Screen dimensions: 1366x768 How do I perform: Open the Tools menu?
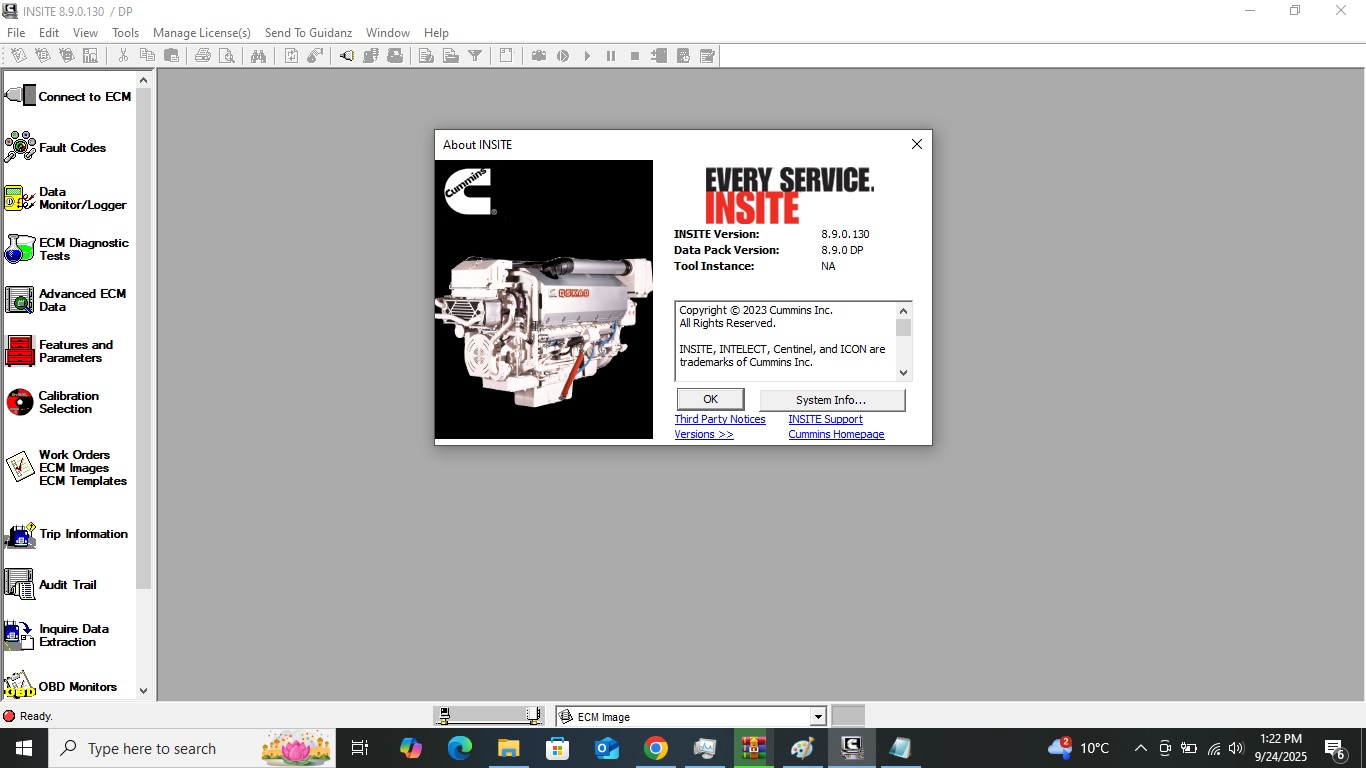coord(125,32)
